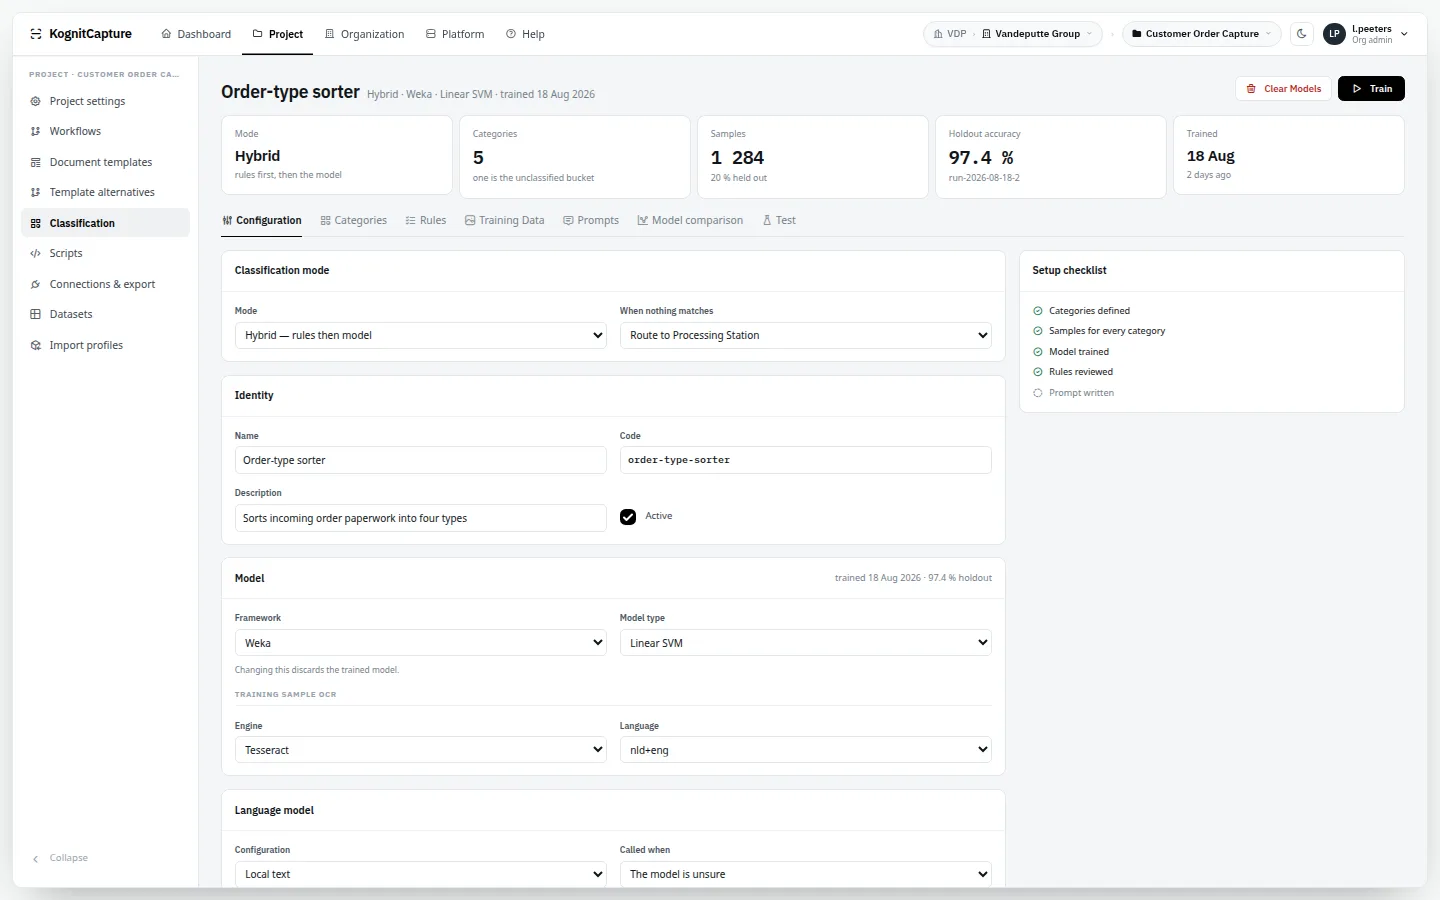Image resolution: width=1440 pixels, height=900 pixels.
Task: Open the Framework dropdown showing Weka
Action: click(421, 643)
